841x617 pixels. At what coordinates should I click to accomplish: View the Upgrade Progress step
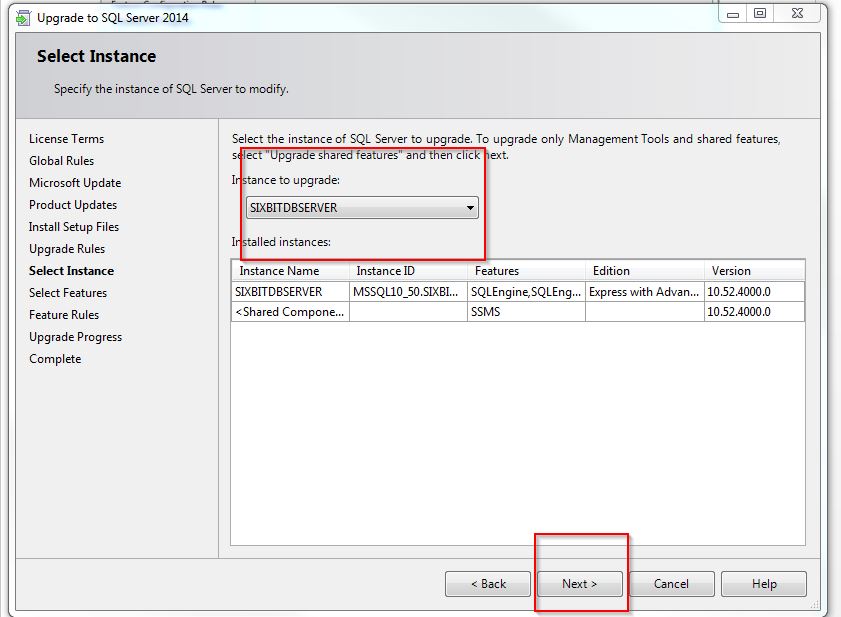tap(76, 336)
